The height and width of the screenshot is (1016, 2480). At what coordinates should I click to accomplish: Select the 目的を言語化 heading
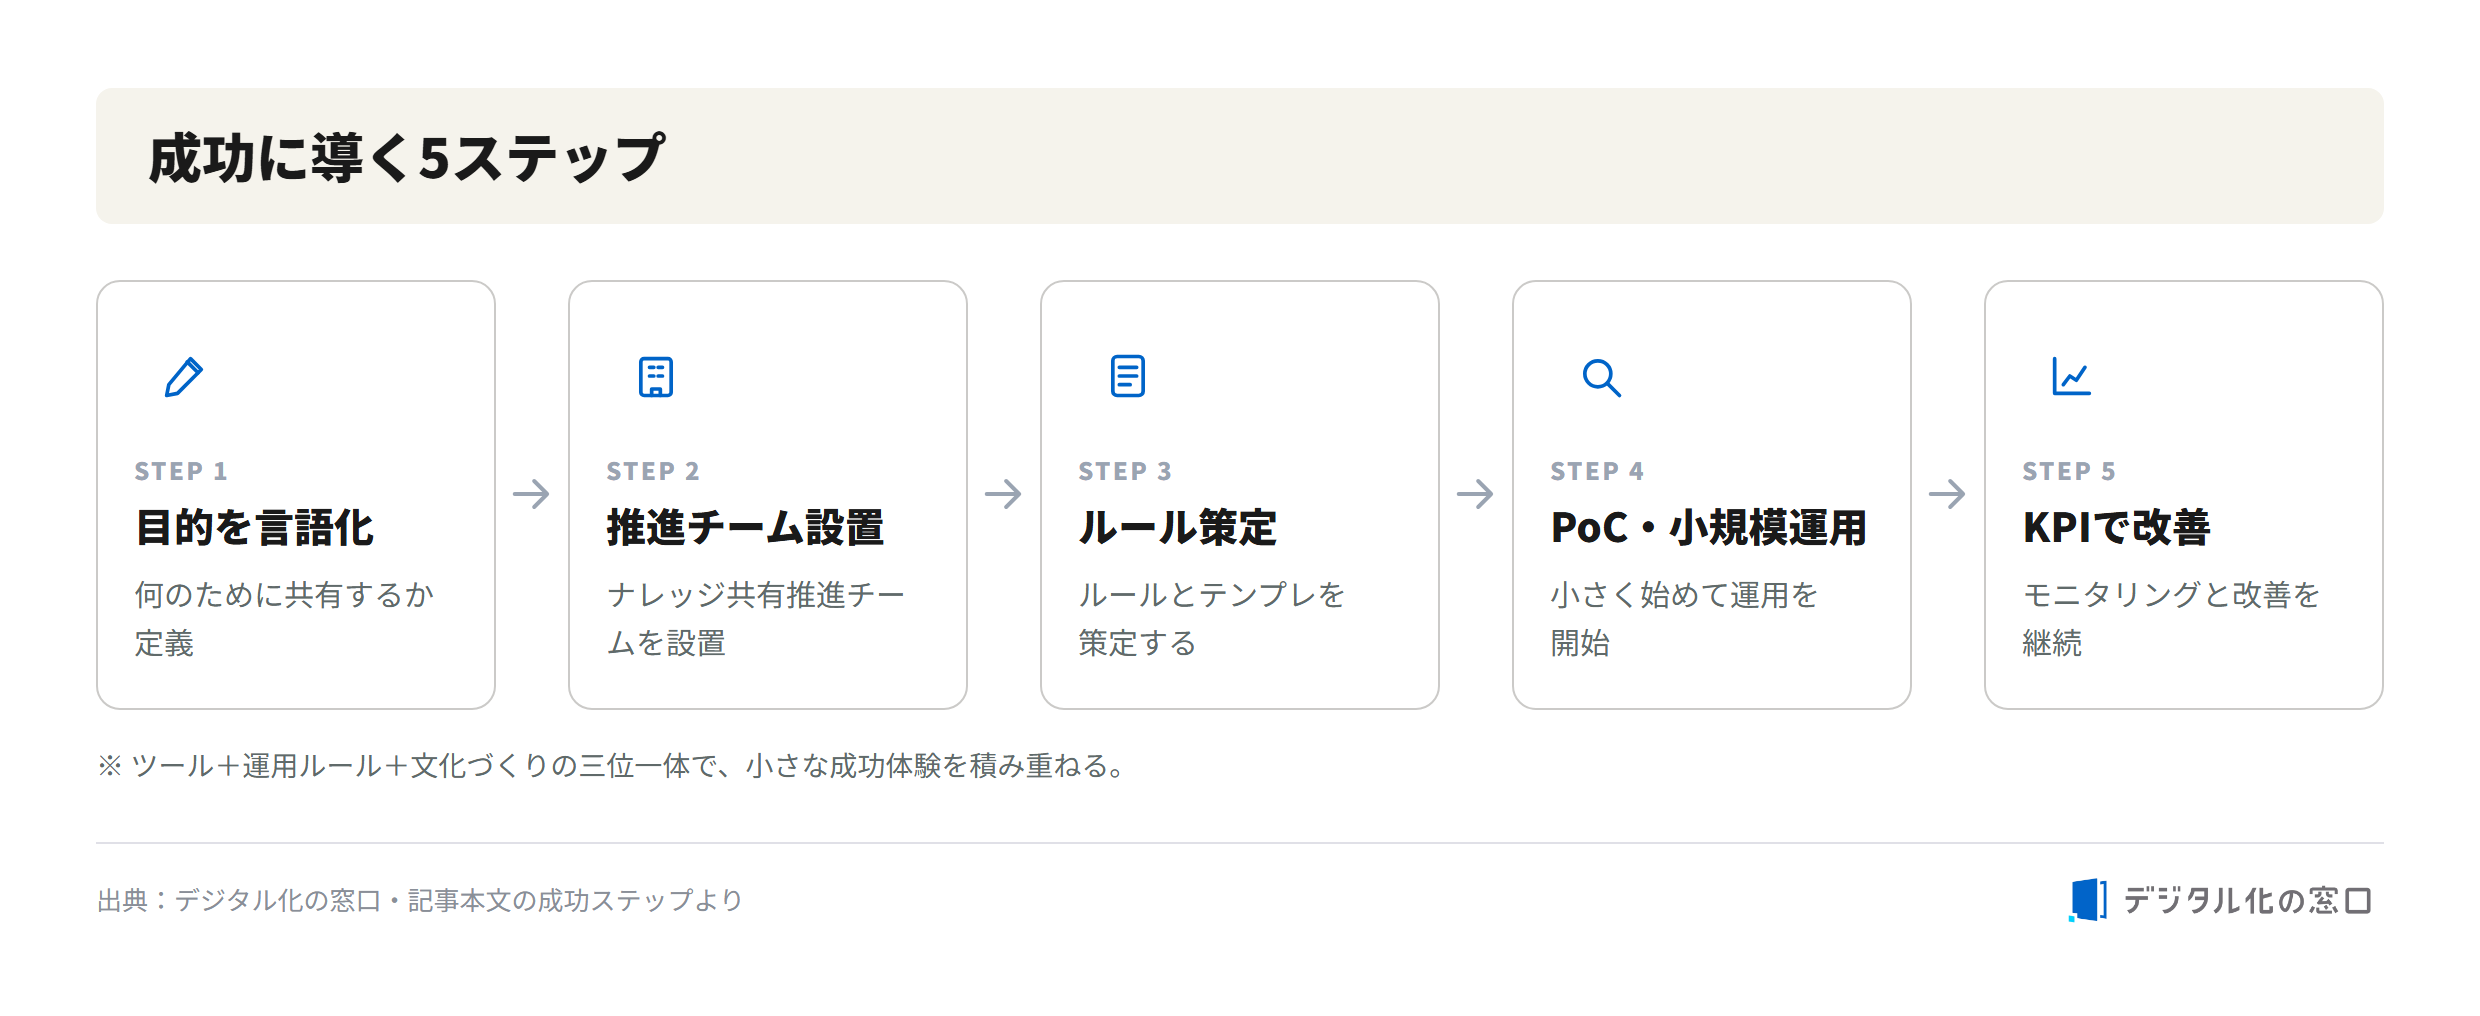coord(254,528)
